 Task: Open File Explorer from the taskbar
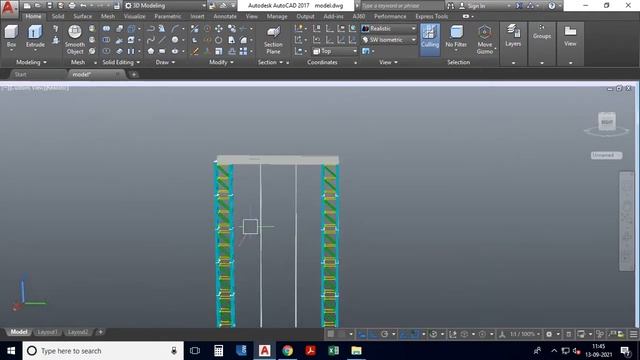click(x=356, y=351)
